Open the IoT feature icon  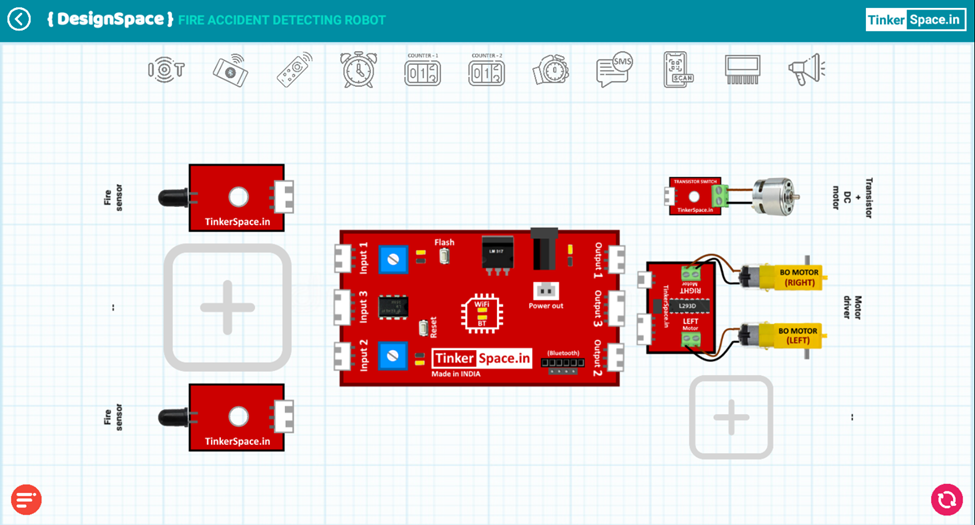pyautogui.click(x=166, y=70)
